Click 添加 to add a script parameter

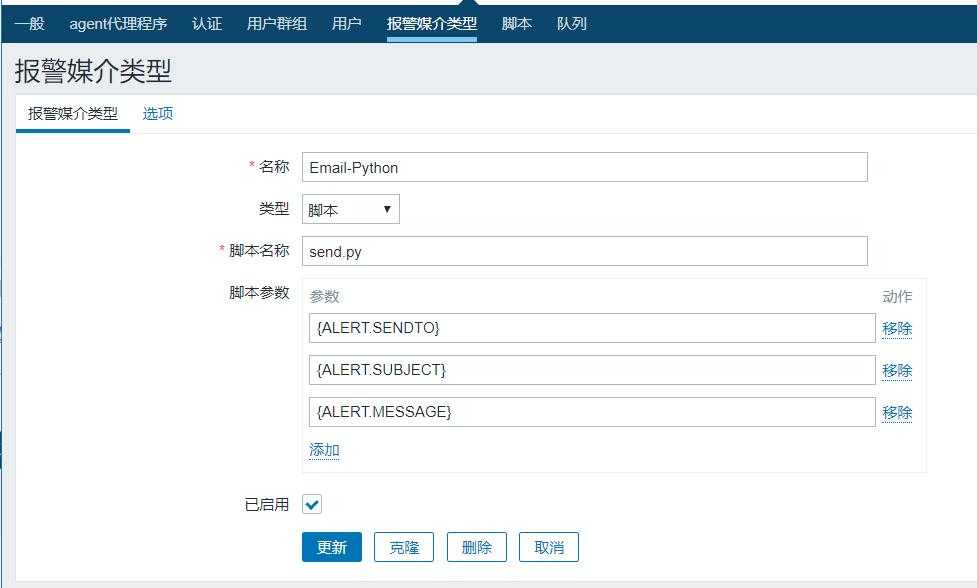pos(324,450)
